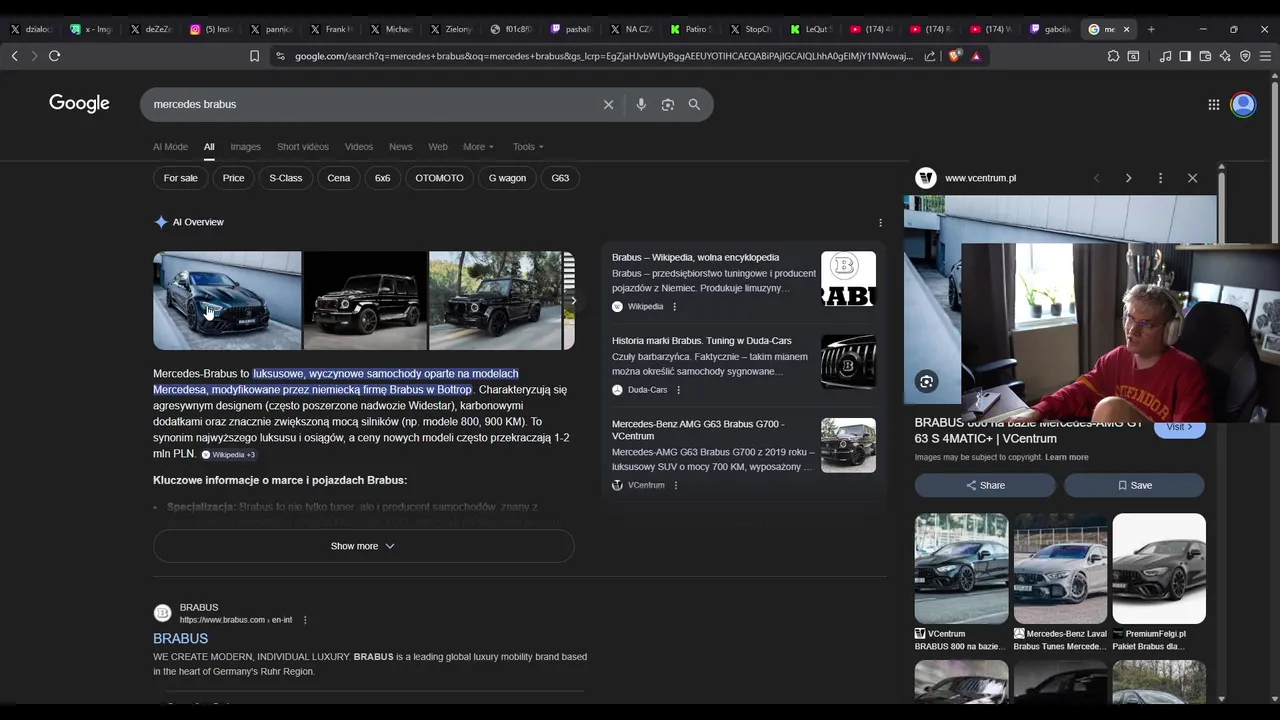The image size is (1280, 720).
Task: Open the three-dot menu in the image panel
Action: (1160, 178)
